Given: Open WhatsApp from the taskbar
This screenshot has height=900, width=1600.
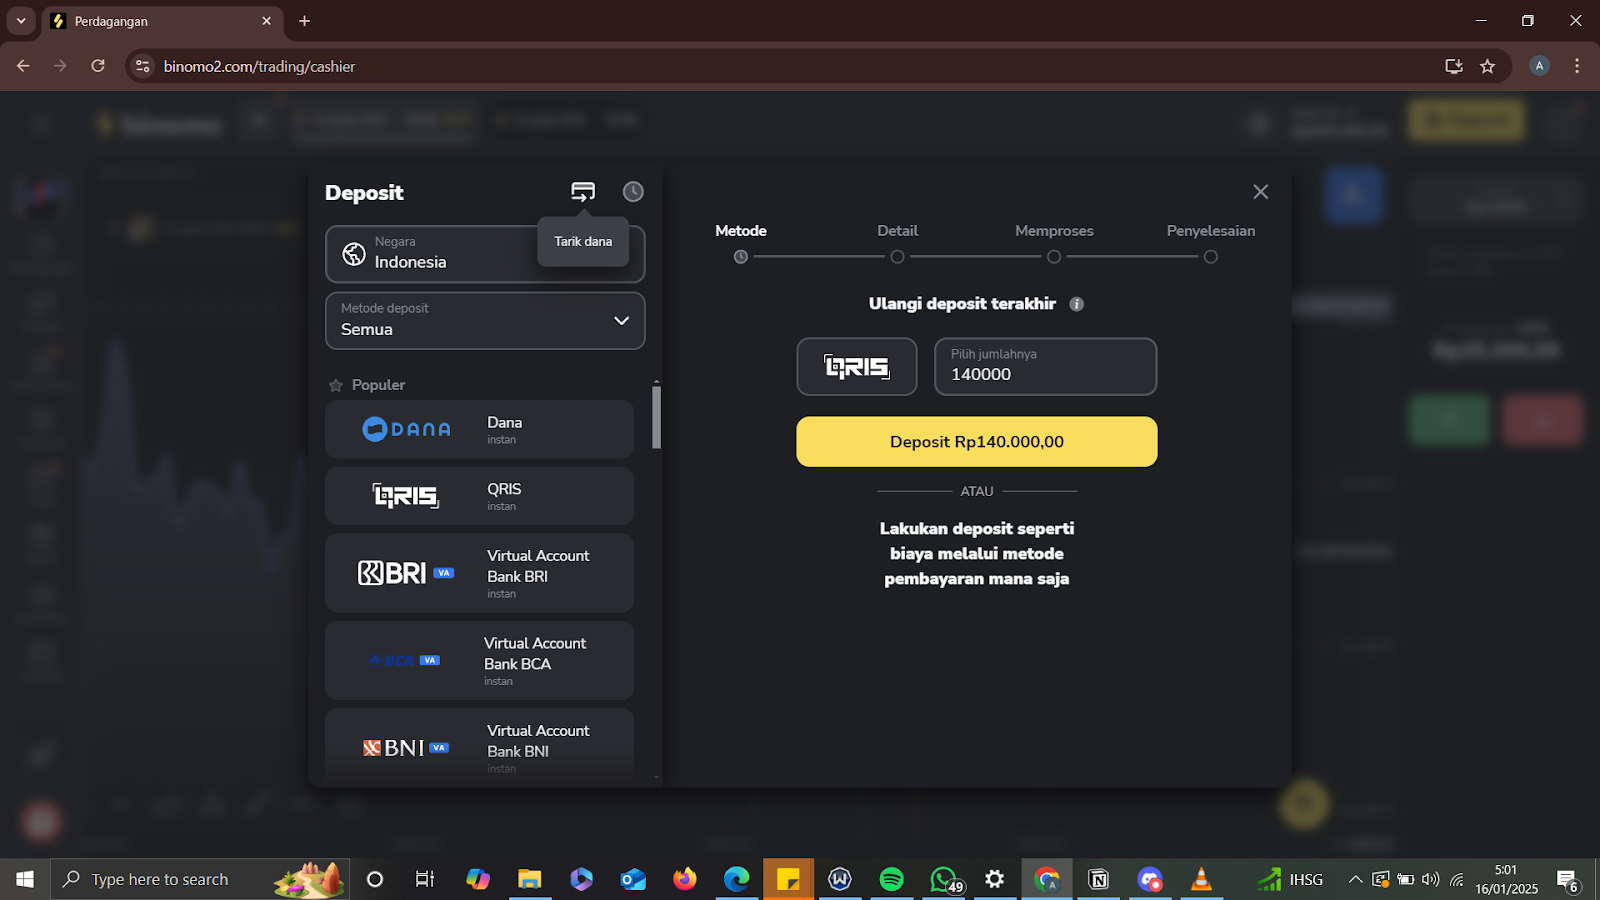Looking at the screenshot, I should tap(943, 879).
